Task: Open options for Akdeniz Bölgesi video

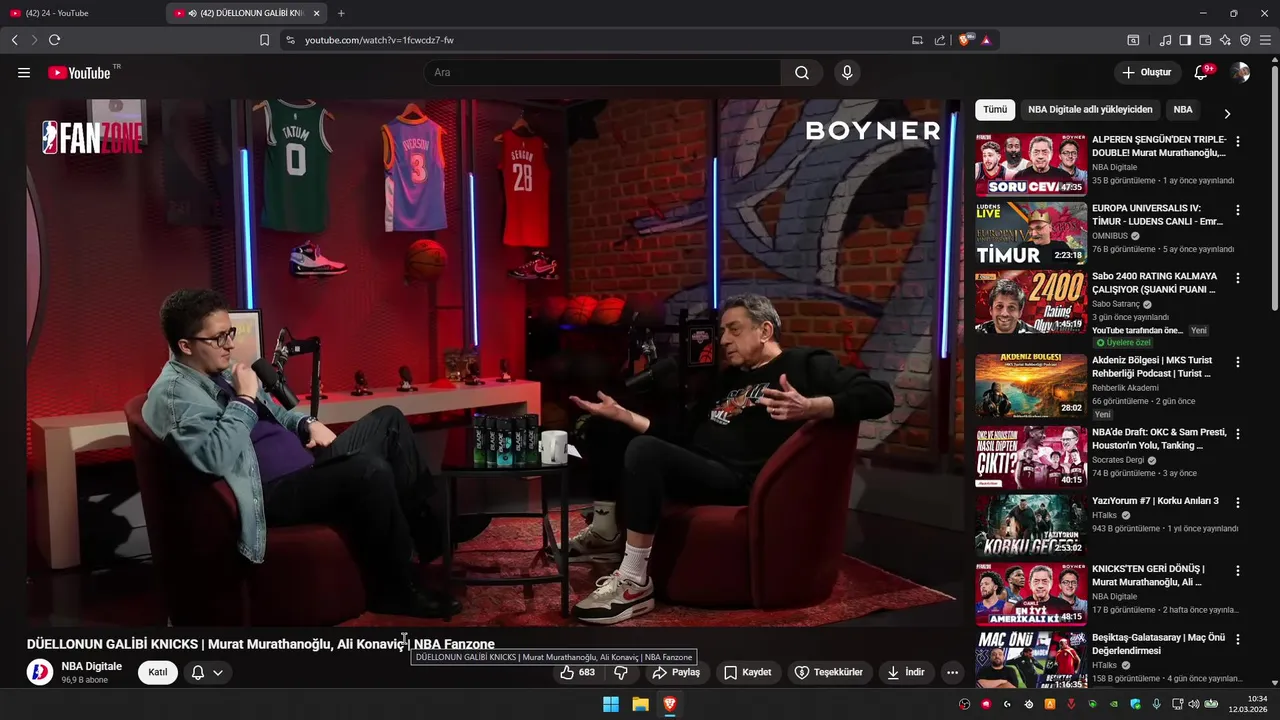Action: 1238,362
